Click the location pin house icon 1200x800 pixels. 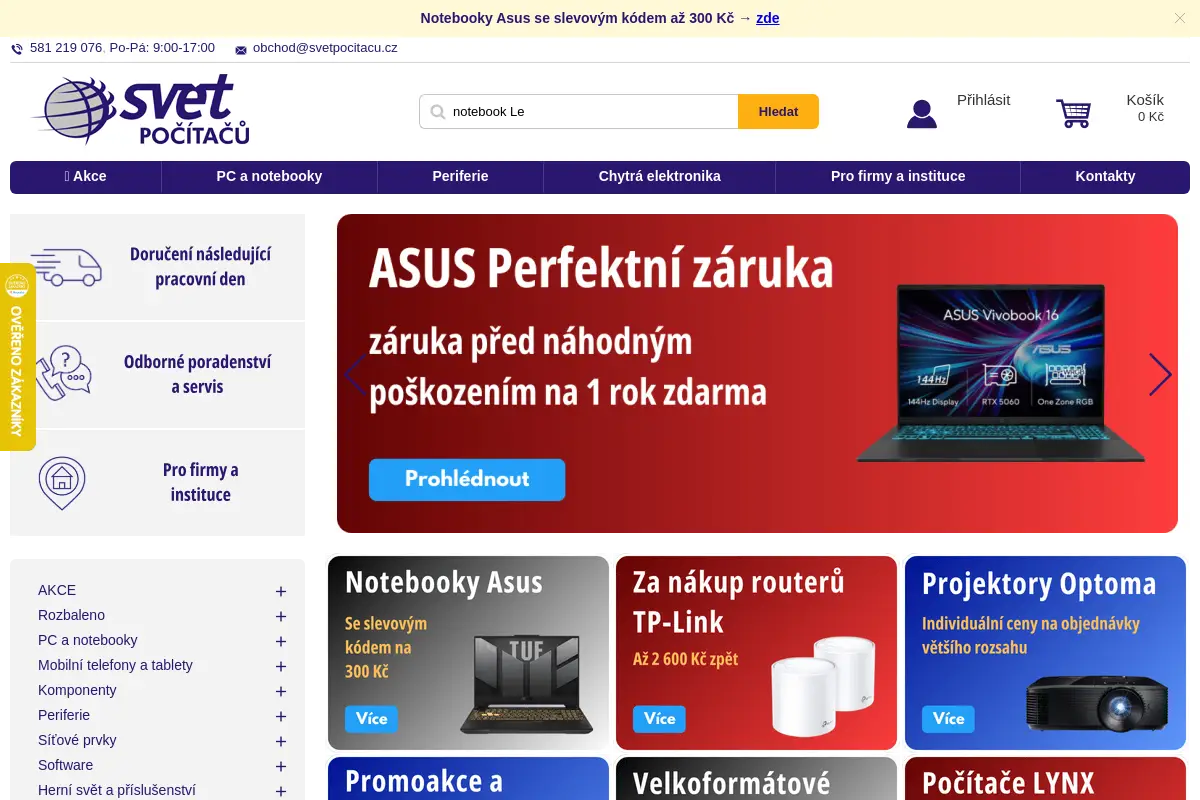62,483
